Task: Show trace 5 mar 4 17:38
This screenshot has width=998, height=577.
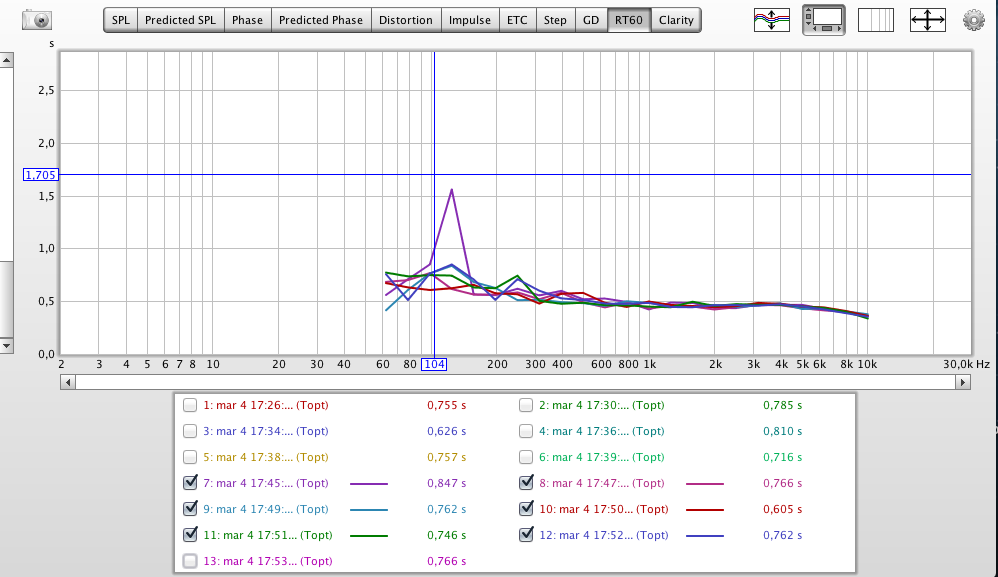Action: pyautogui.click(x=190, y=457)
